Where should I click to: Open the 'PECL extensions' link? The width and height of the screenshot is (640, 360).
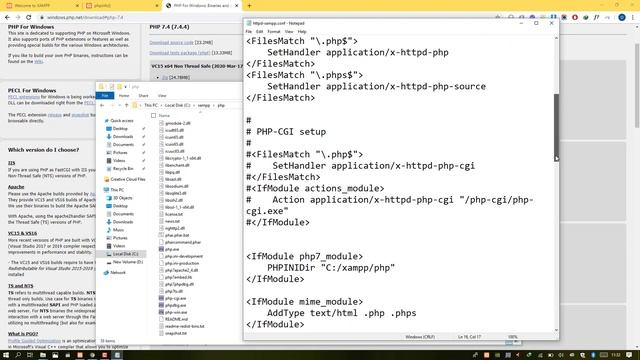tap(24, 97)
